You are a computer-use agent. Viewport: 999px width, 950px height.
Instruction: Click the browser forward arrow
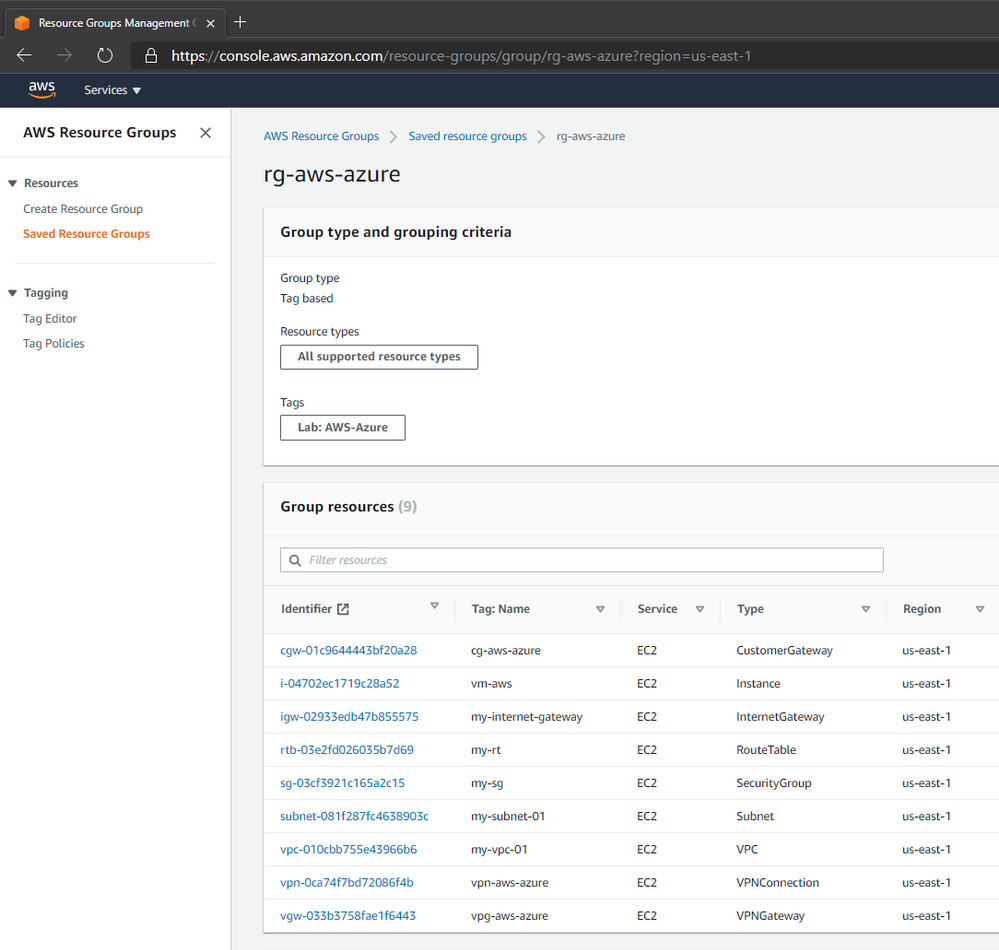[x=64, y=55]
